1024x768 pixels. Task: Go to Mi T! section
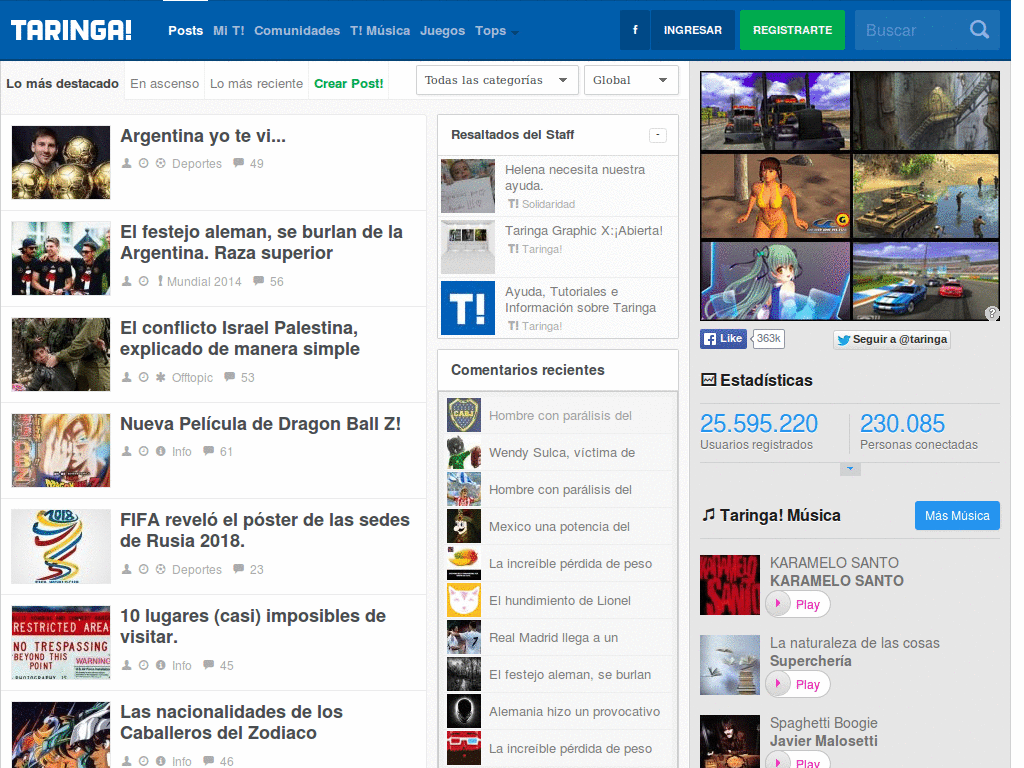click(x=229, y=31)
